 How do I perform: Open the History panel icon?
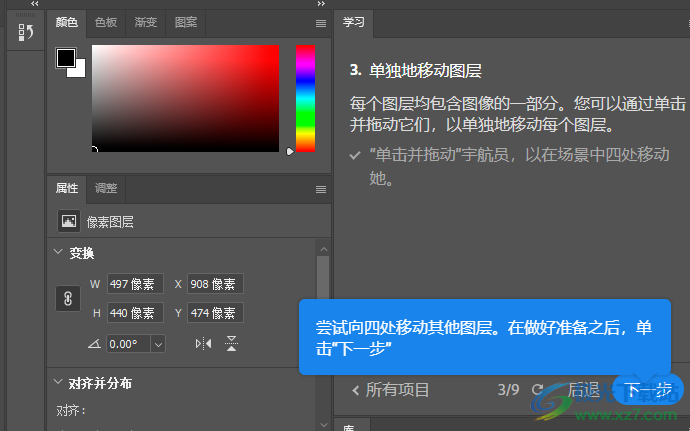[26, 32]
